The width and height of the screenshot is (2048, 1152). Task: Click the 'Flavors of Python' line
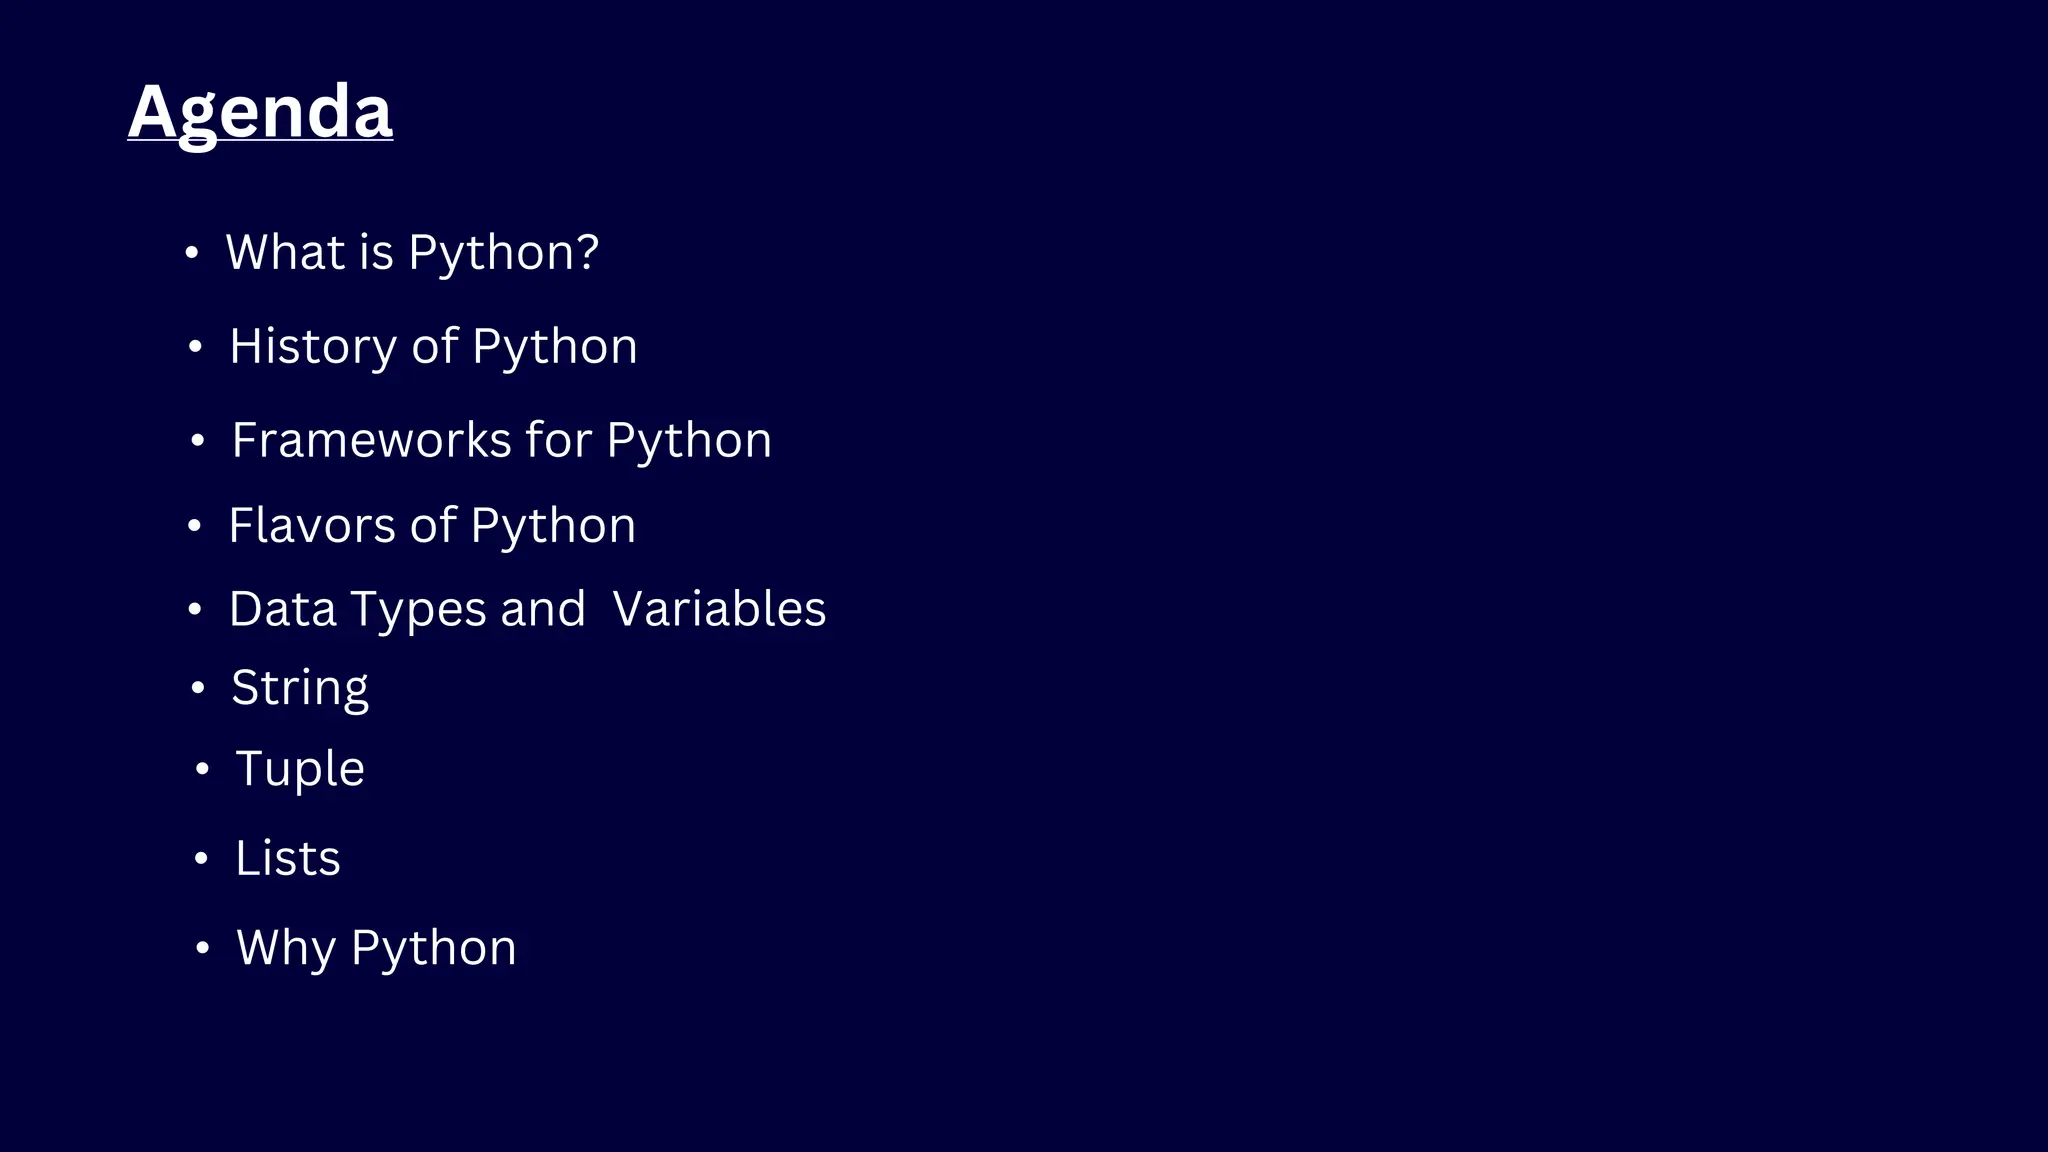click(x=432, y=526)
